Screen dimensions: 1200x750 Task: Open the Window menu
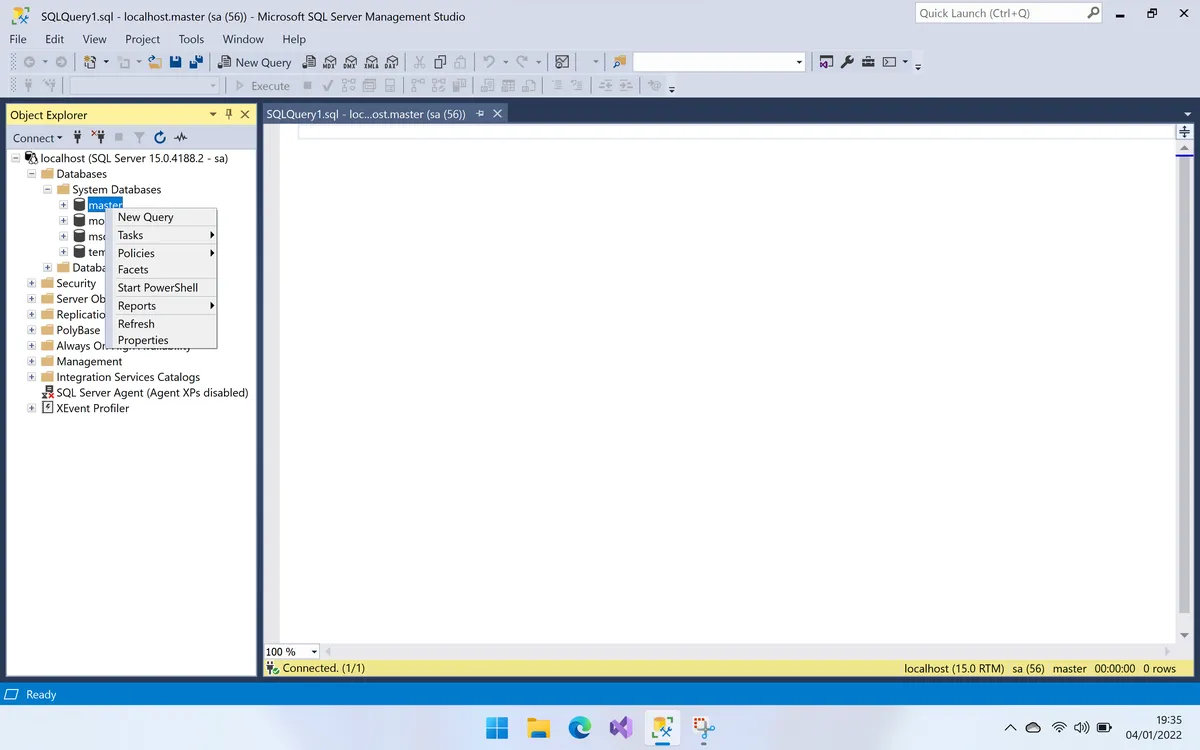[x=243, y=39]
